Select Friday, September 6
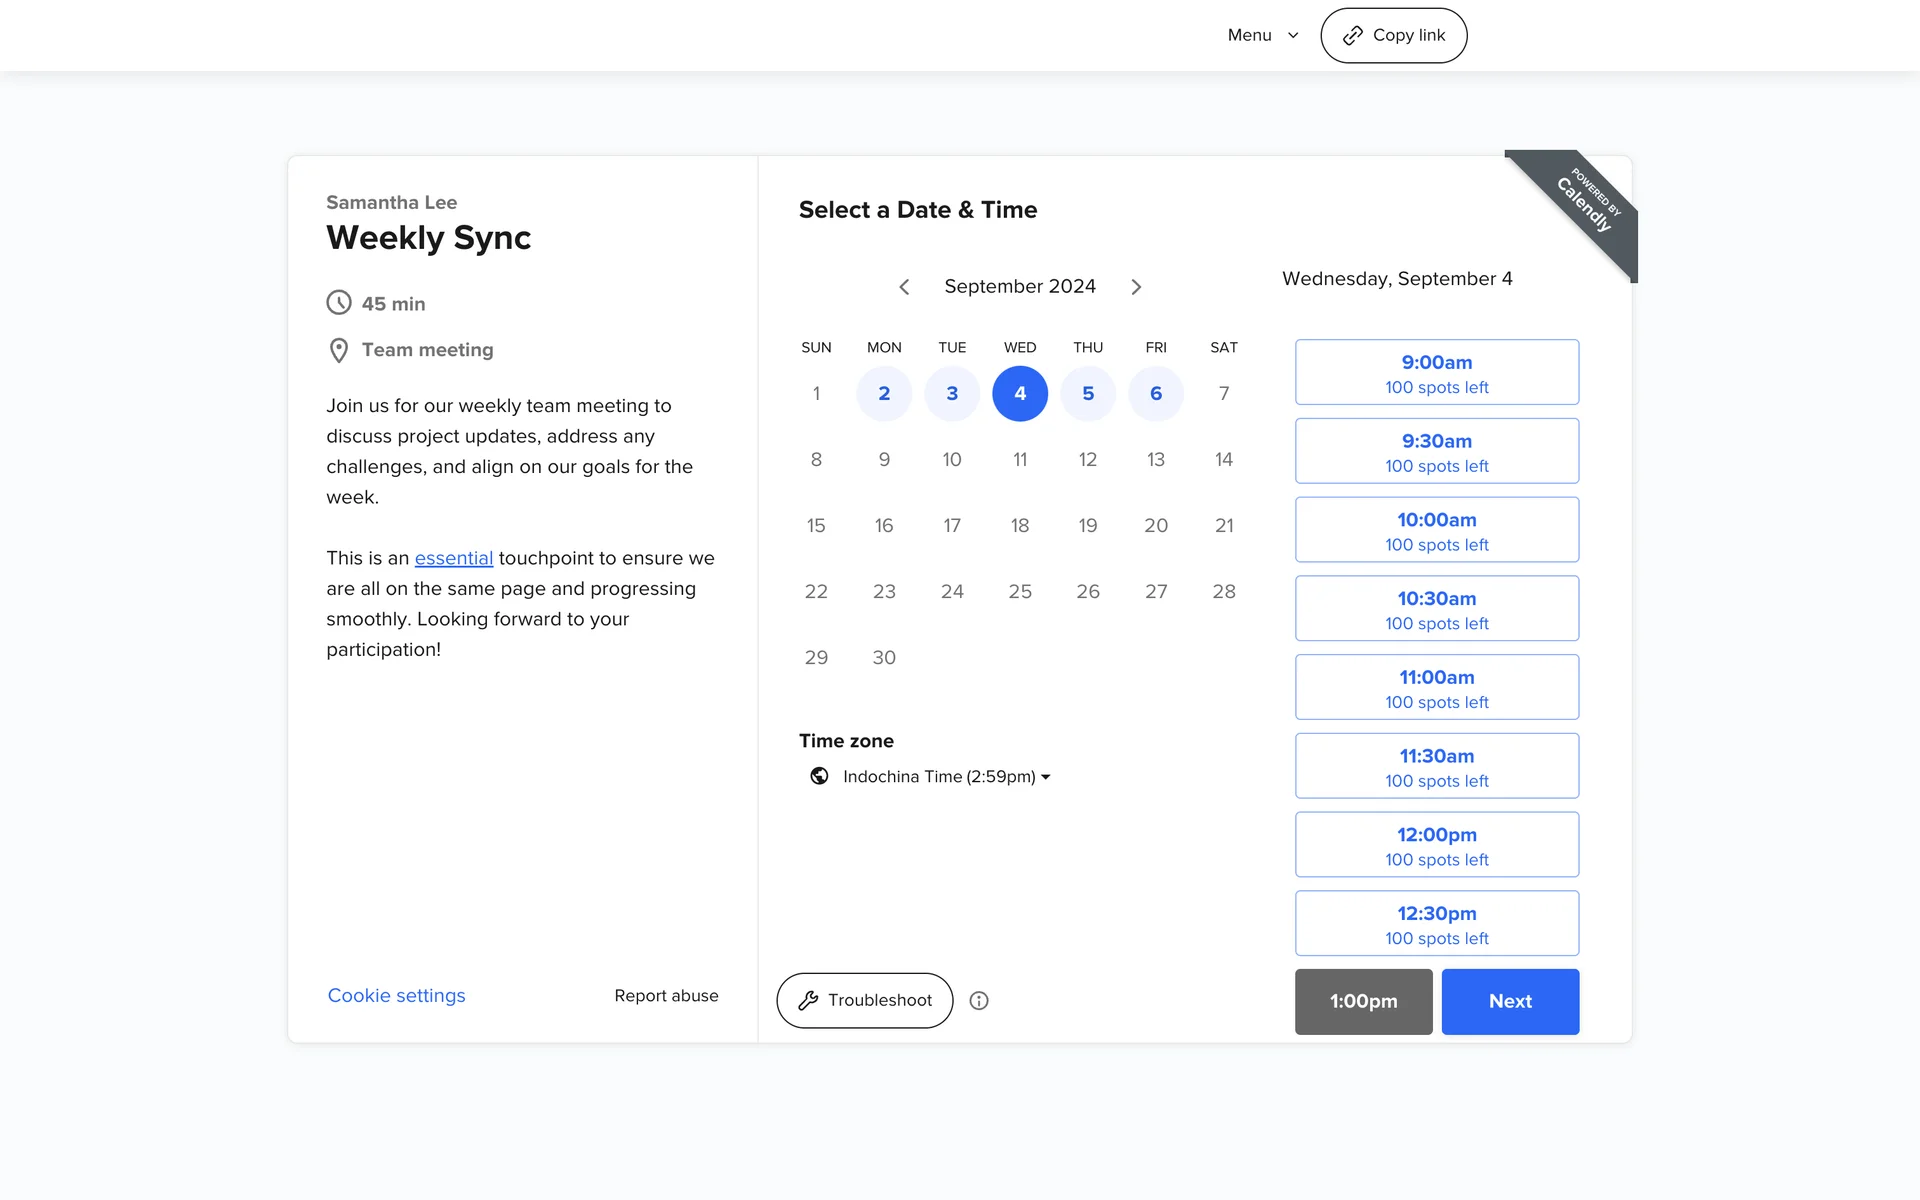Viewport: 1920px width, 1200px height. 1156,394
